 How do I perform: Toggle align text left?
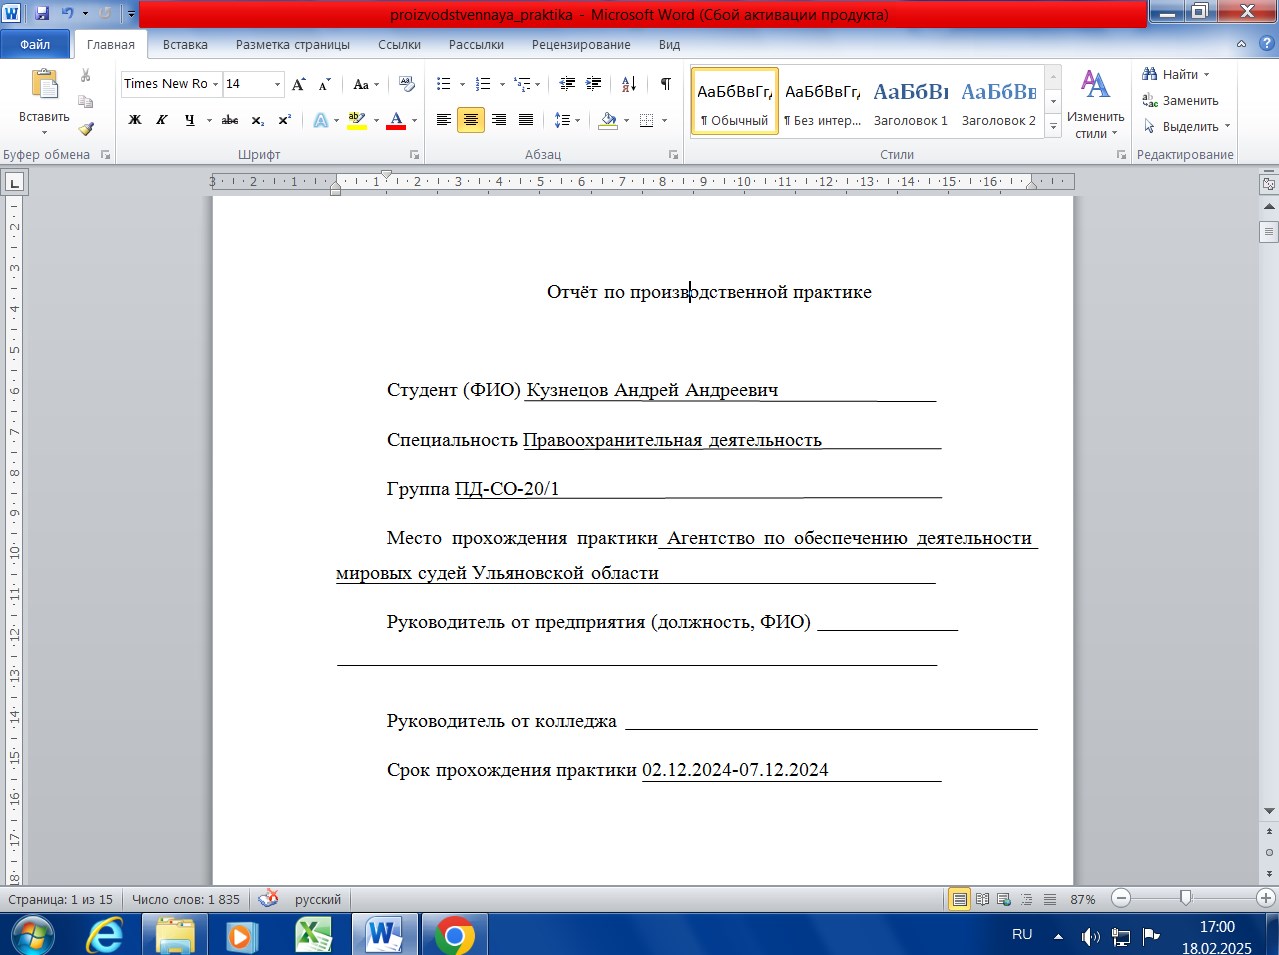444,120
